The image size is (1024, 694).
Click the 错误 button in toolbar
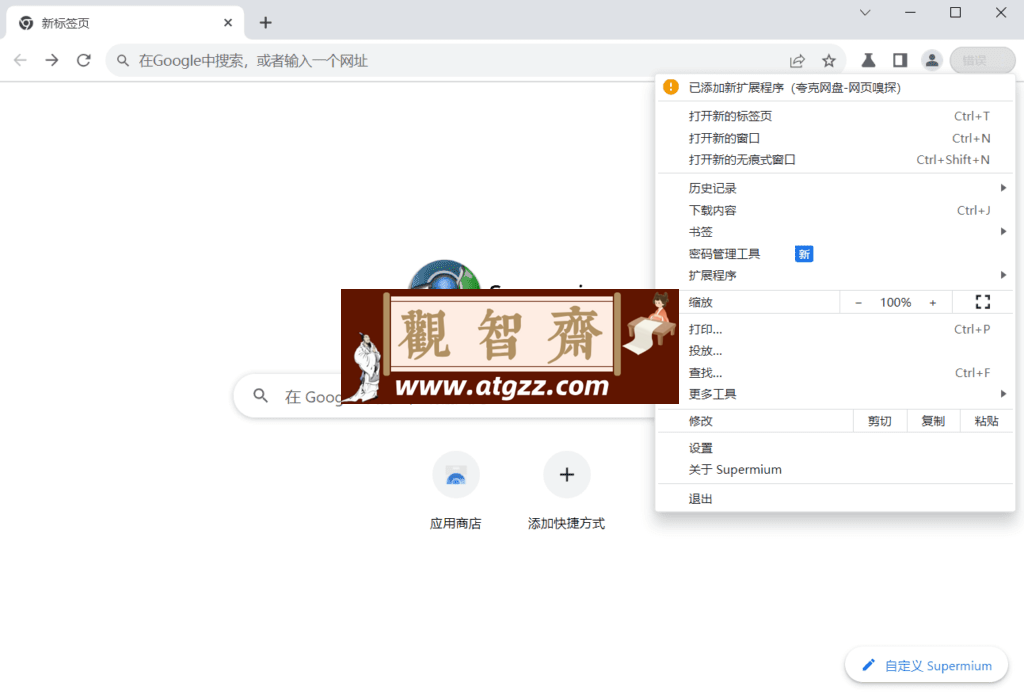tap(982, 61)
